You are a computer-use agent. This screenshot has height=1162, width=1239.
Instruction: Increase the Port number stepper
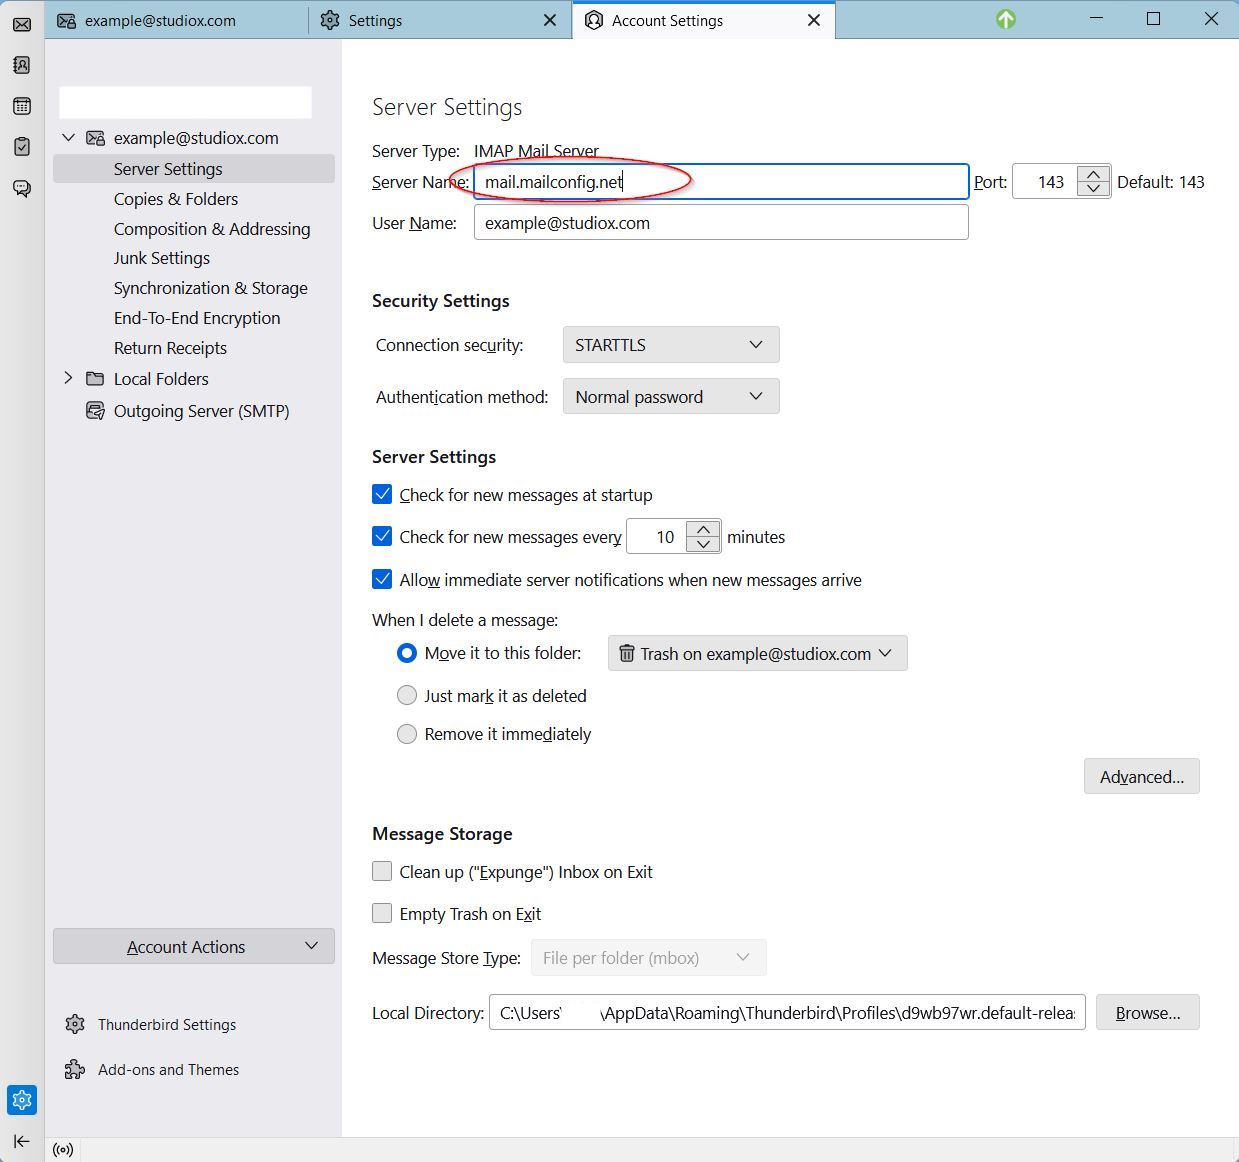(x=1094, y=174)
